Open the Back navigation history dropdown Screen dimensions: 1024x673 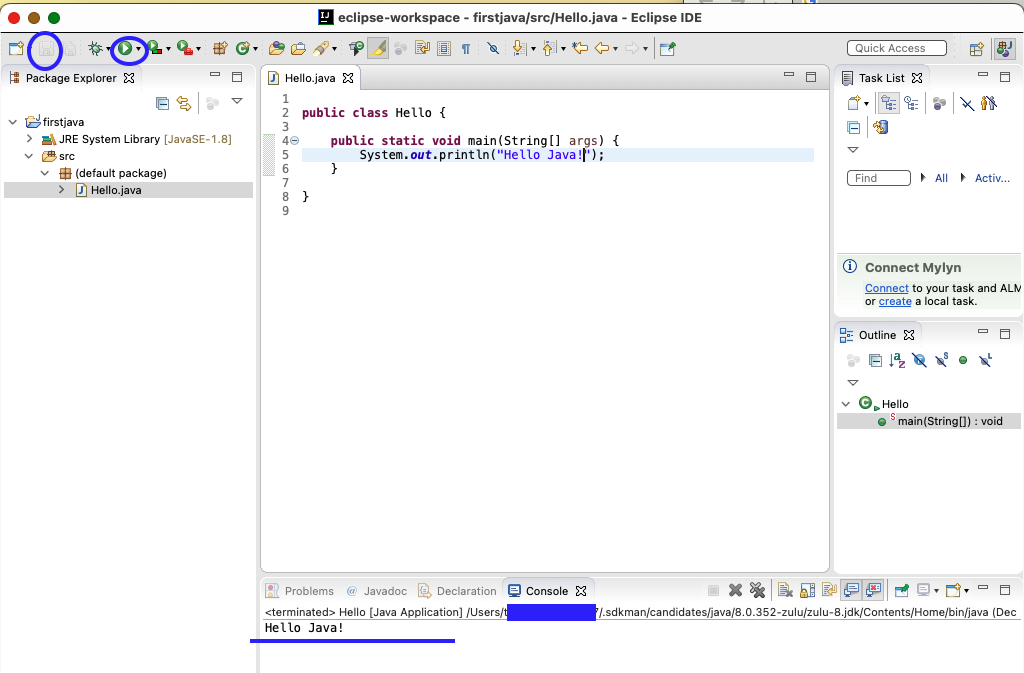(x=615, y=50)
